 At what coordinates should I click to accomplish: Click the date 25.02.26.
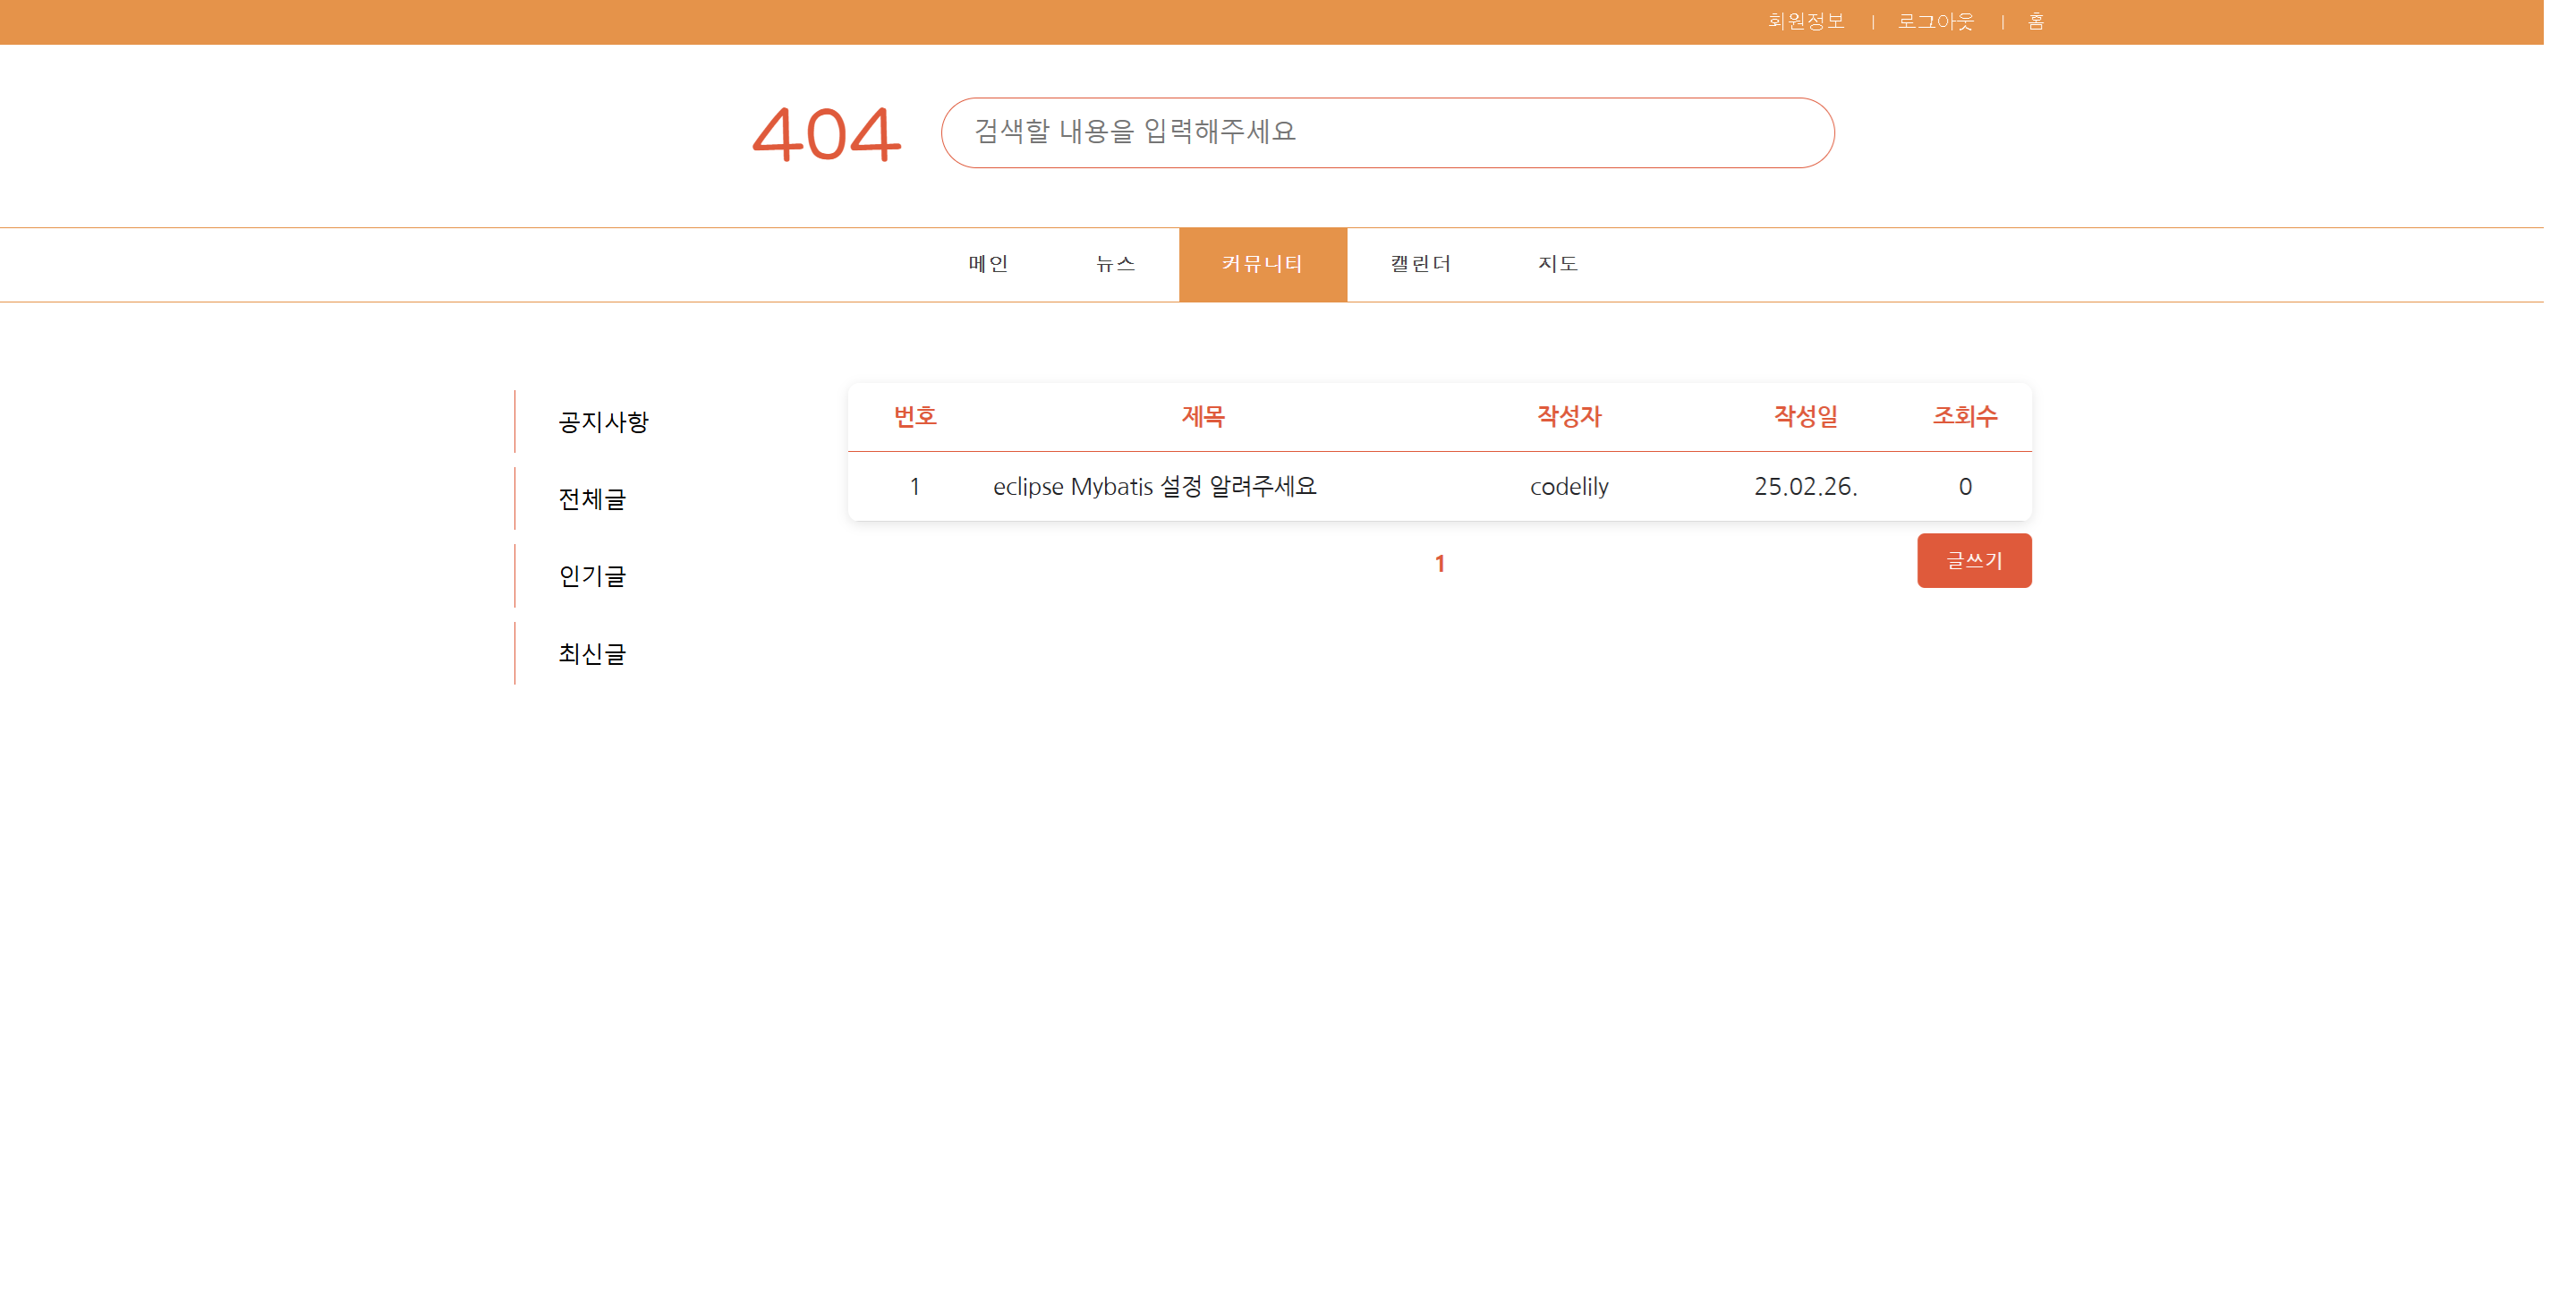click(x=1805, y=487)
